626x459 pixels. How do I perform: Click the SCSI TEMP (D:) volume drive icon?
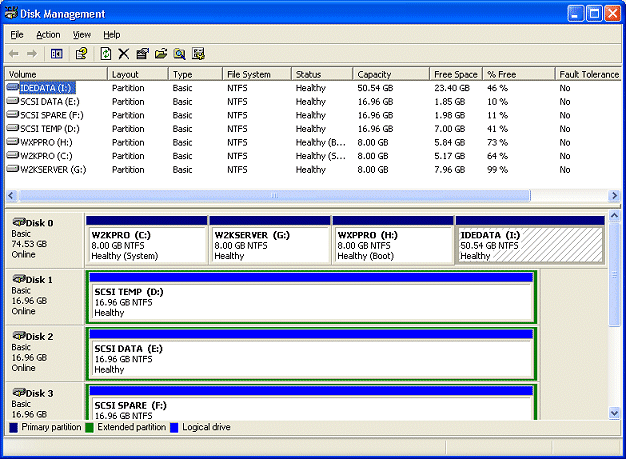click(13, 128)
